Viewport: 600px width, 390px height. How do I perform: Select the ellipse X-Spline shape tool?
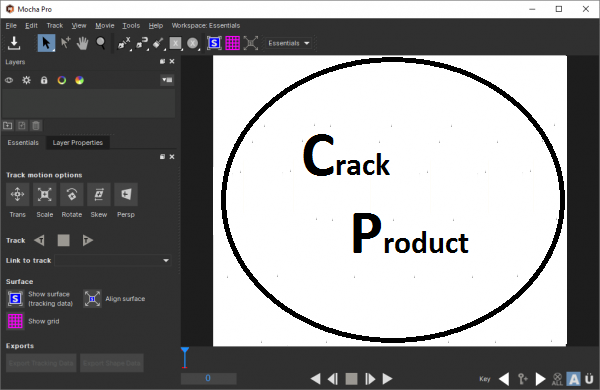coord(193,43)
